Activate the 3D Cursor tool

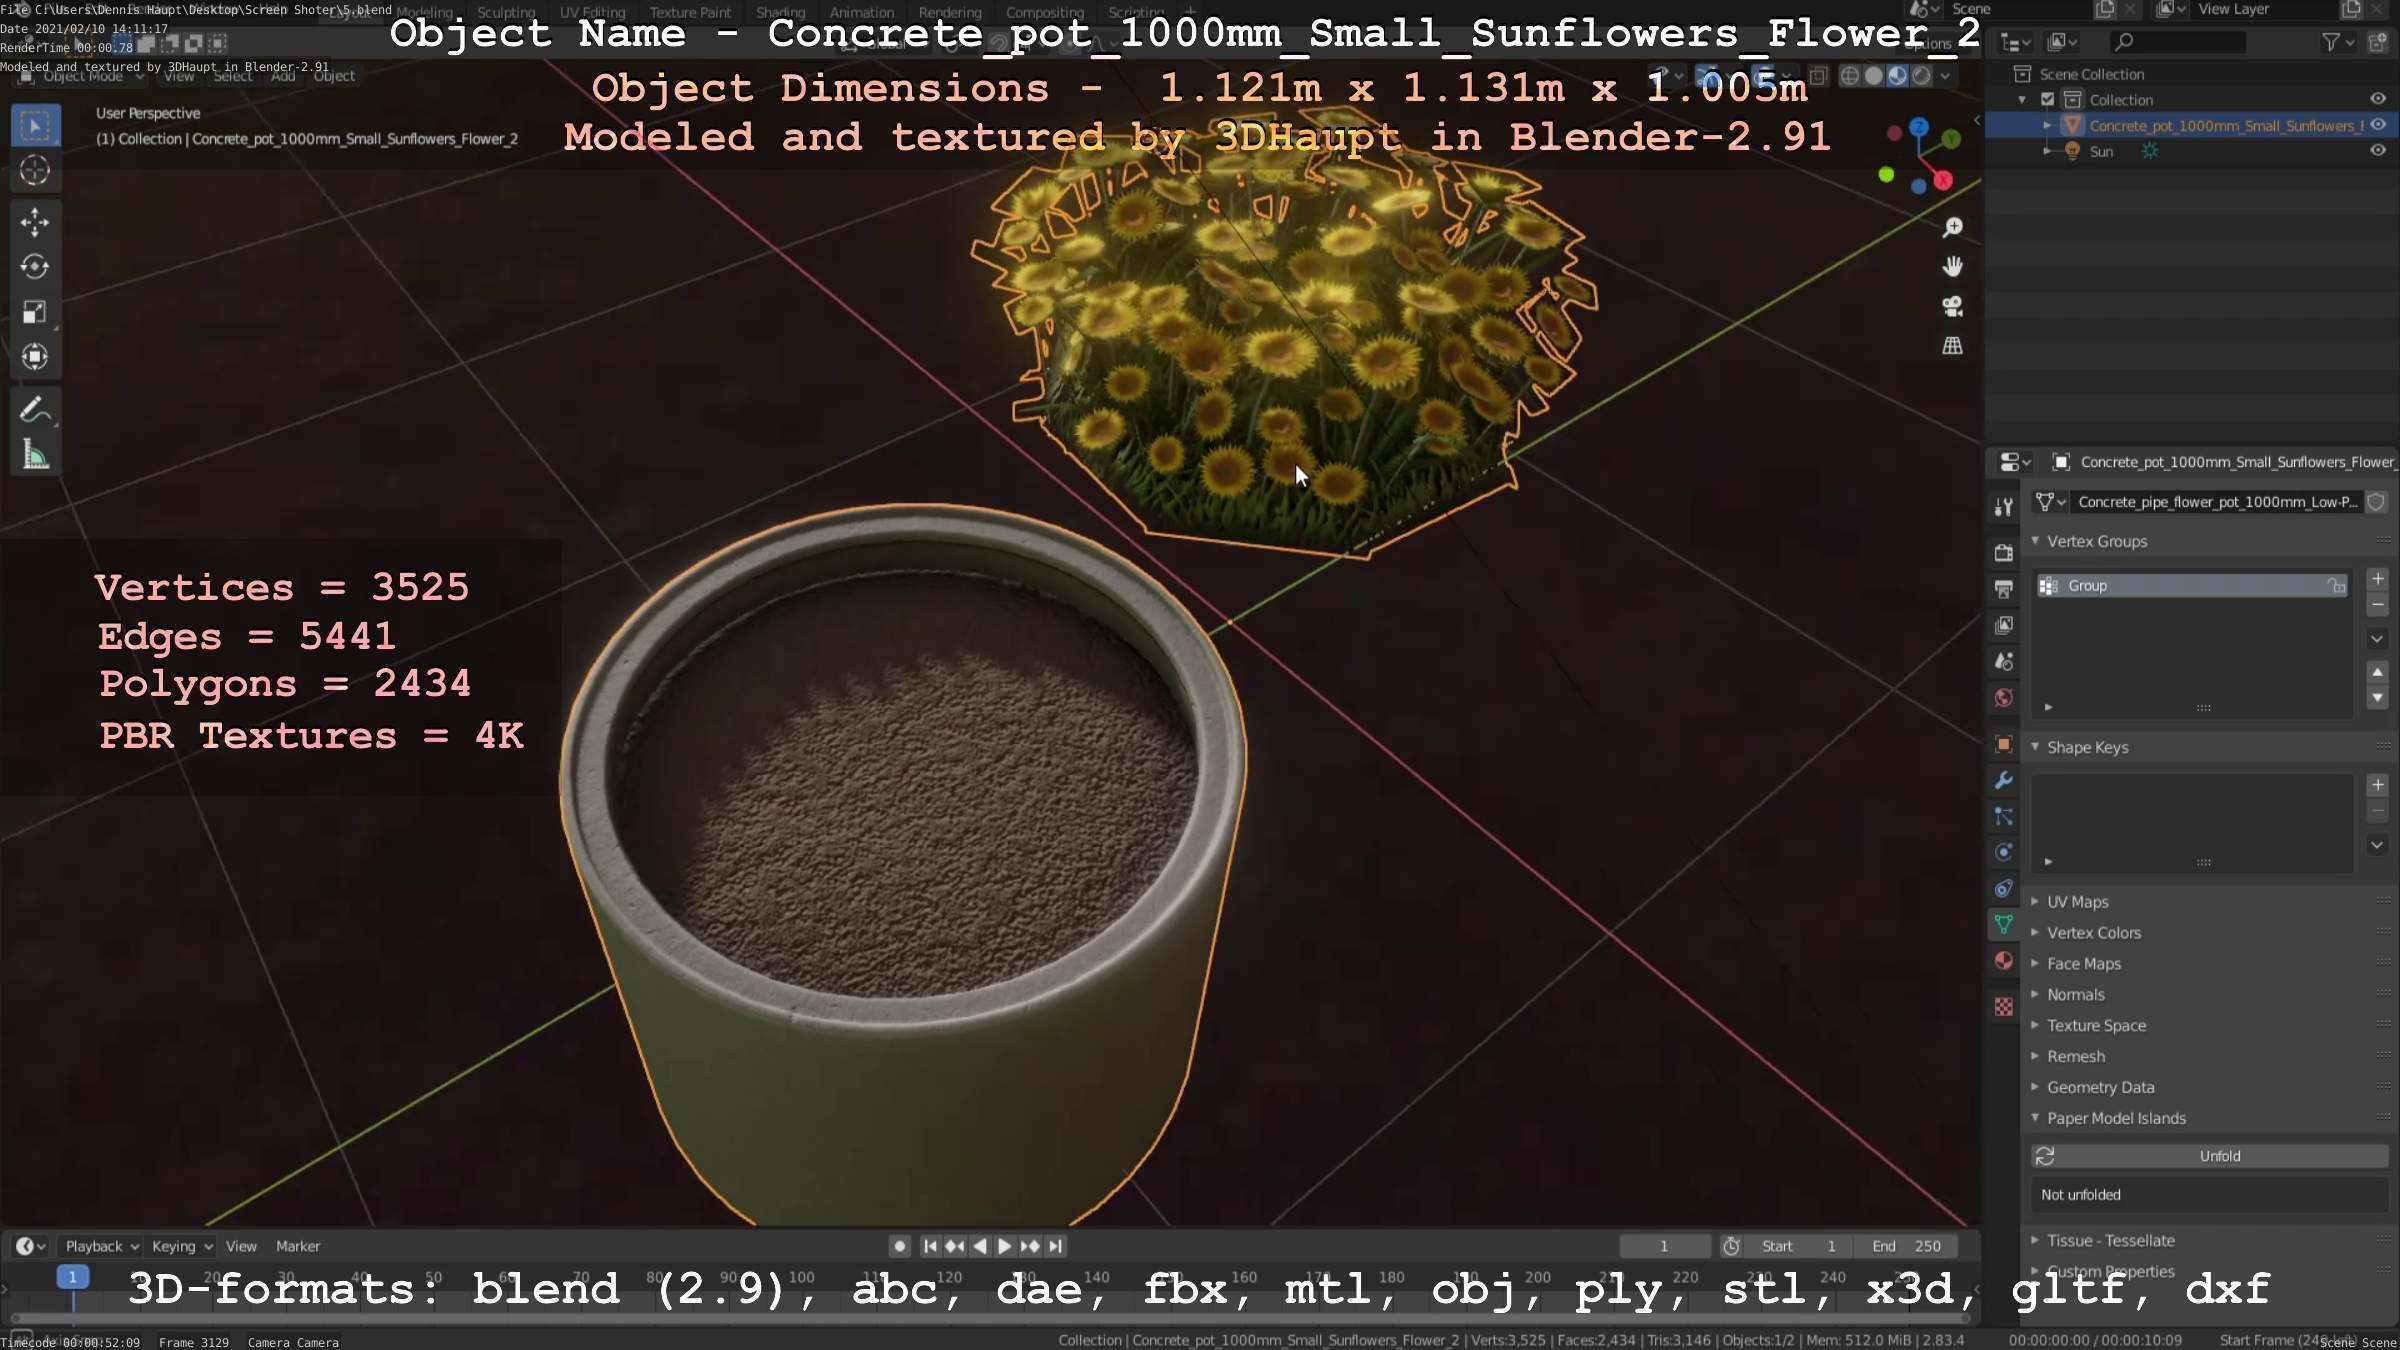pos(35,171)
